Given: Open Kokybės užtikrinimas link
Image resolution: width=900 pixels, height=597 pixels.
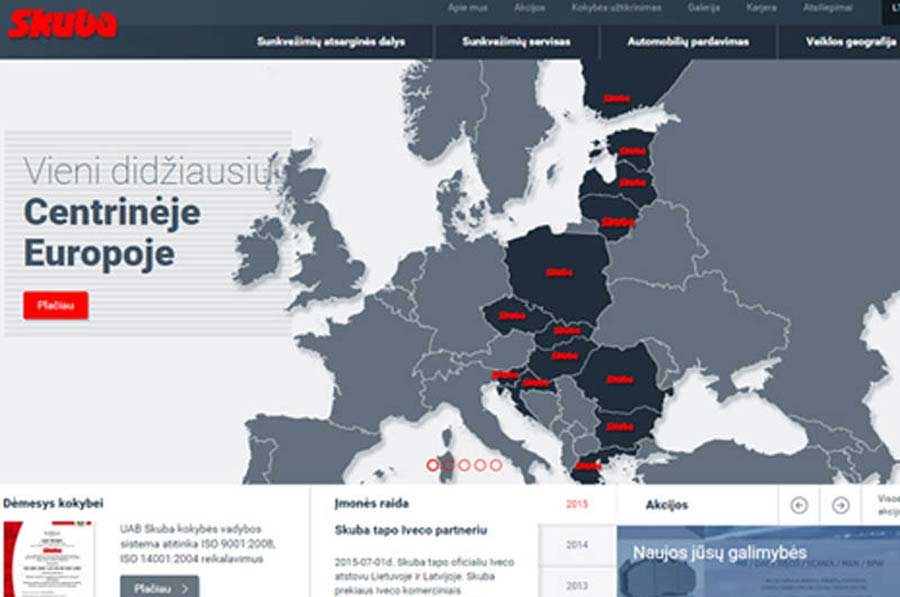Looking at the screenshot, I should coord(616,7).
